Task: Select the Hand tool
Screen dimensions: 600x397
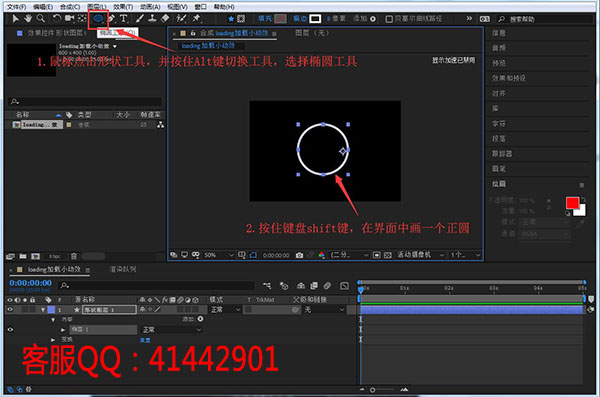Action: pyautogui.click(x=28, y=18)
